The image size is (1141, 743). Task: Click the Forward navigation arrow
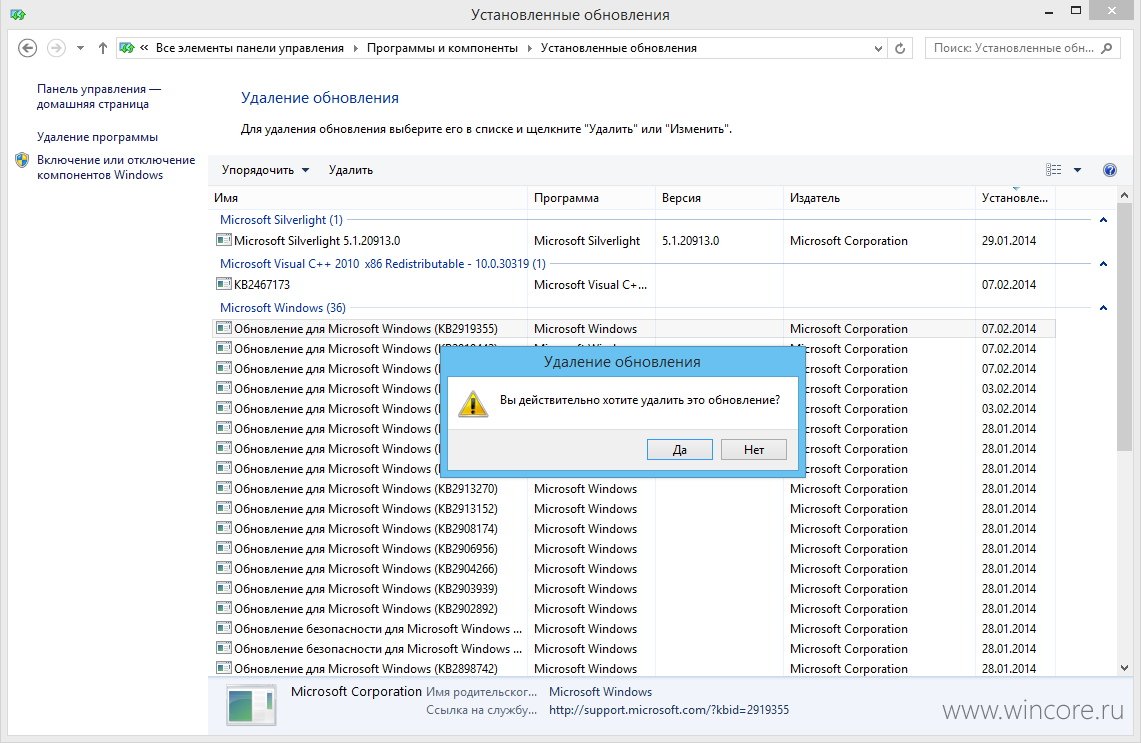pos(56,48)
